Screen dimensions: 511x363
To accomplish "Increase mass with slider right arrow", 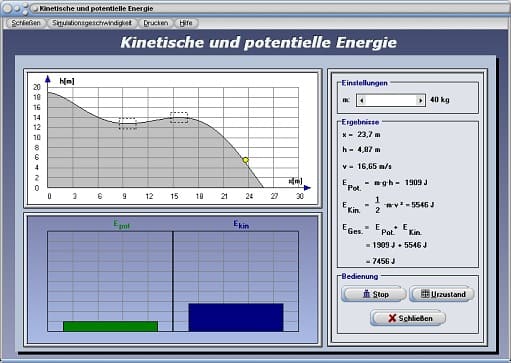I will point(420,100).
